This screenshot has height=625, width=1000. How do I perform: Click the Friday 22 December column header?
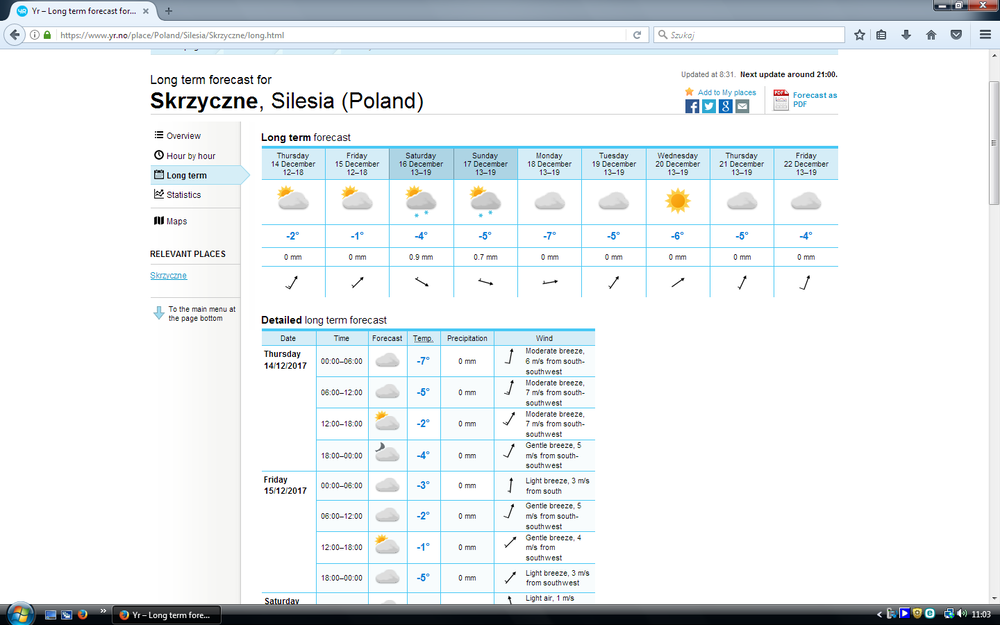(806, 164)
